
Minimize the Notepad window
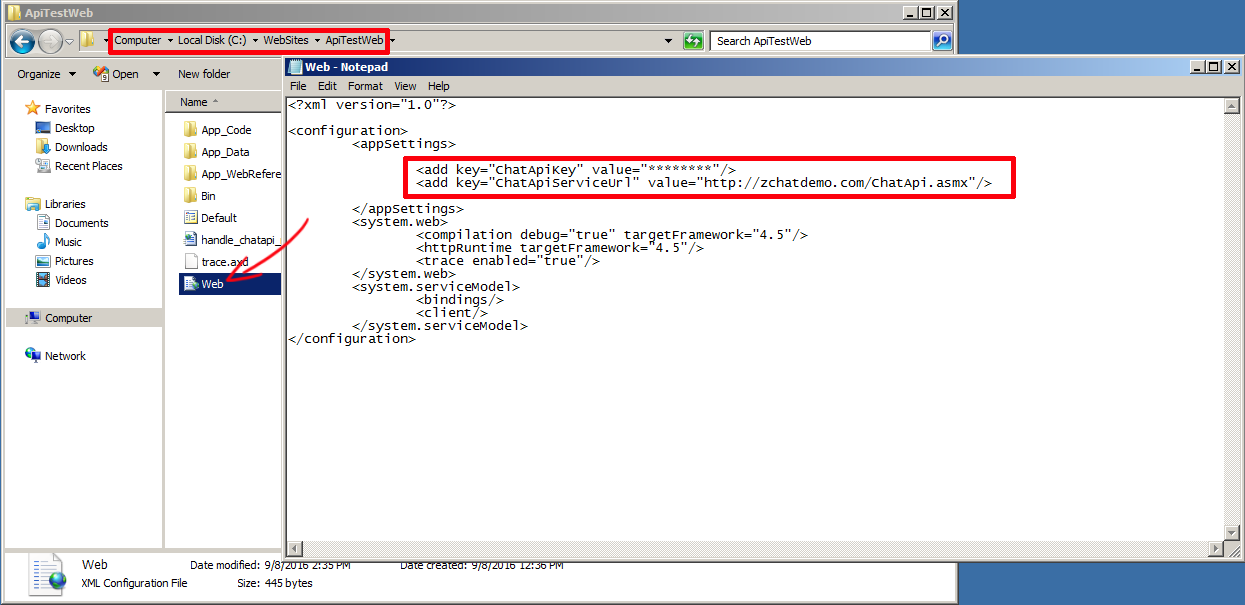[1197, 67]
